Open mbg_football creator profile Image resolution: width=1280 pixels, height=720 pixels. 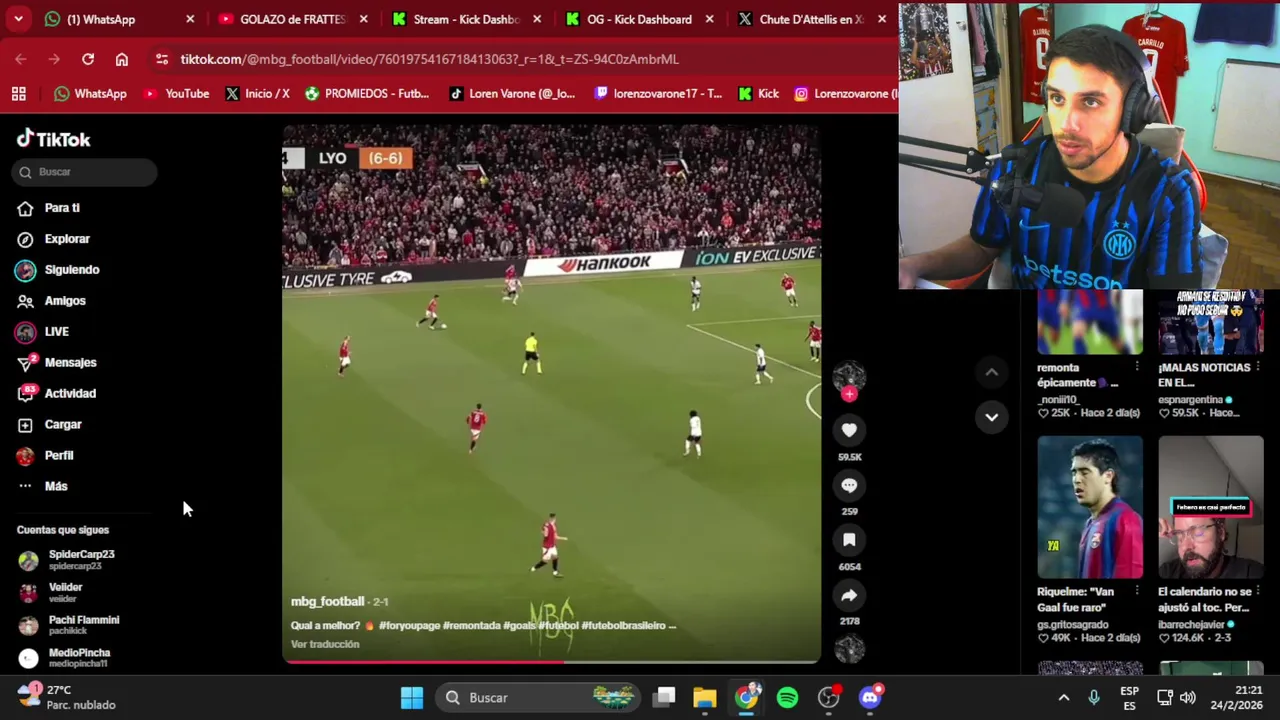(x=327, y=602)
